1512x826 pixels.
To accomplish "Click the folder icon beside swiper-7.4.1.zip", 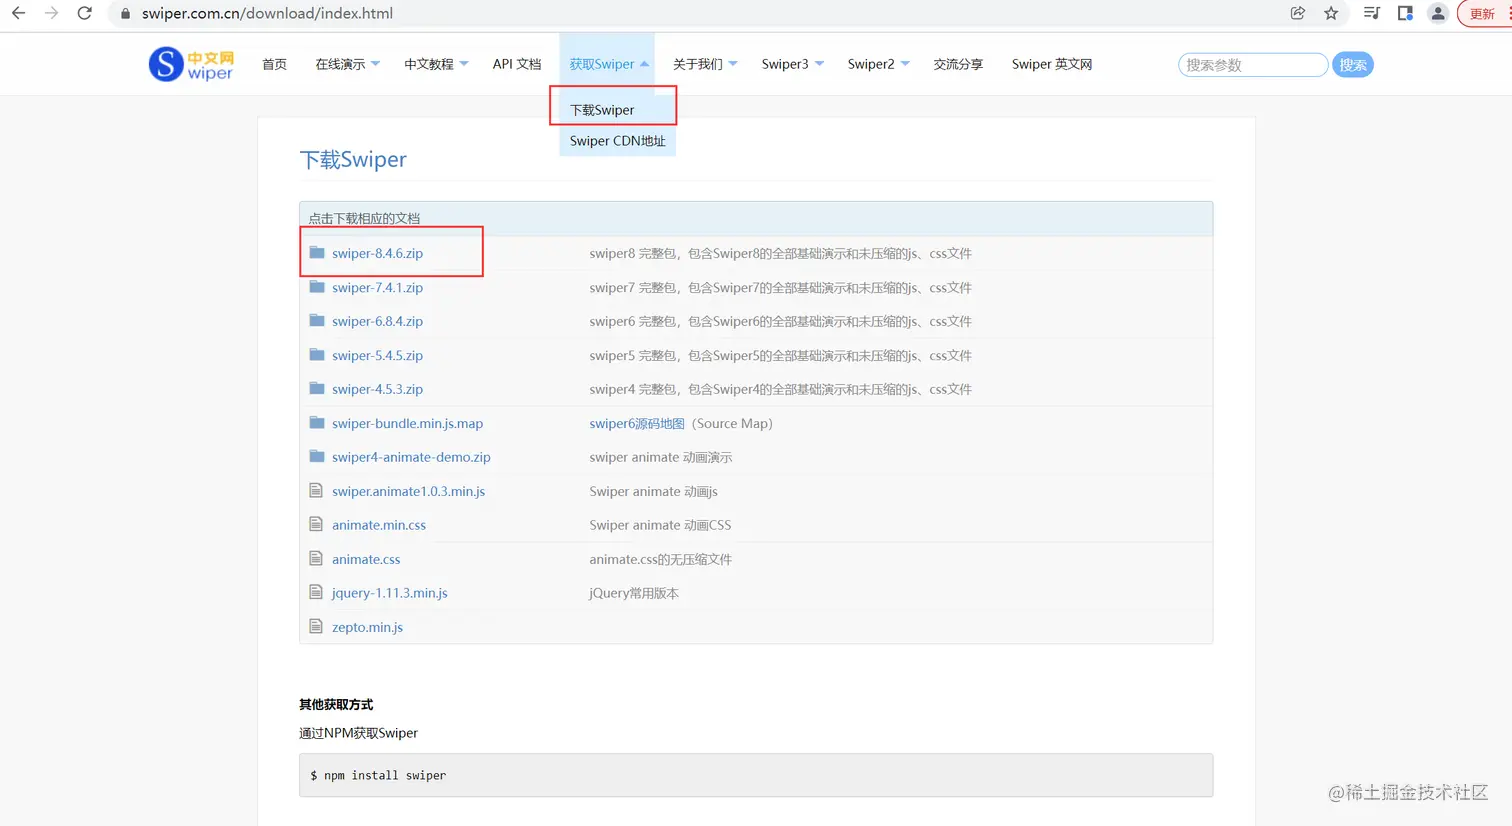I will pyautogui.click(x=317, y=286).
